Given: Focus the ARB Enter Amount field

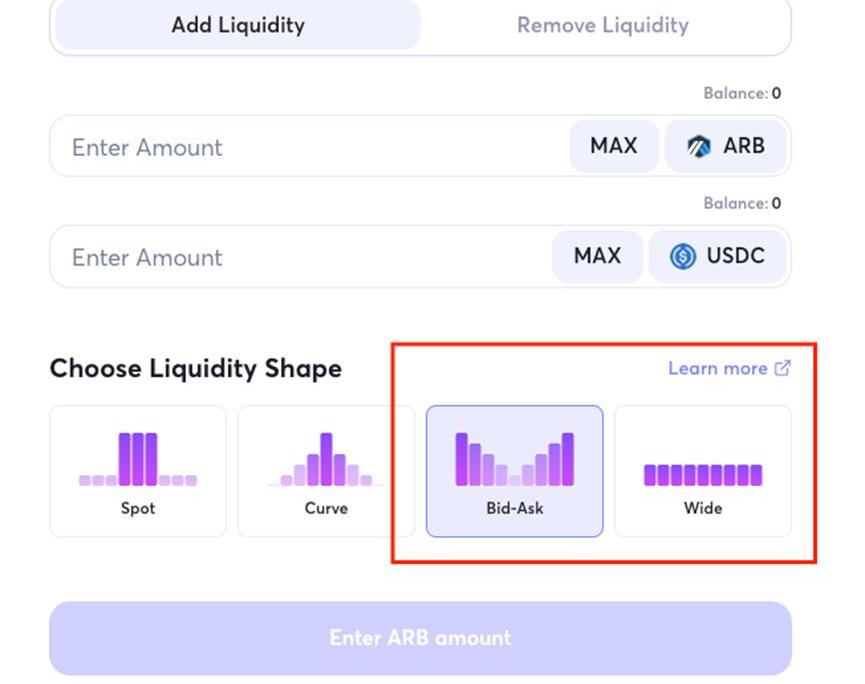Looking at the screenshot, I should point(309,147).
